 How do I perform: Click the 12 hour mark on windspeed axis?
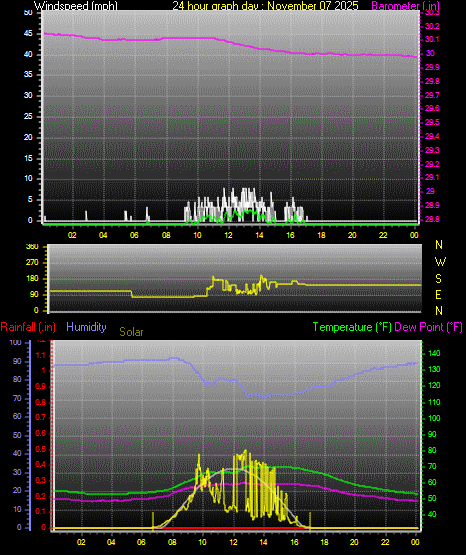228,235
